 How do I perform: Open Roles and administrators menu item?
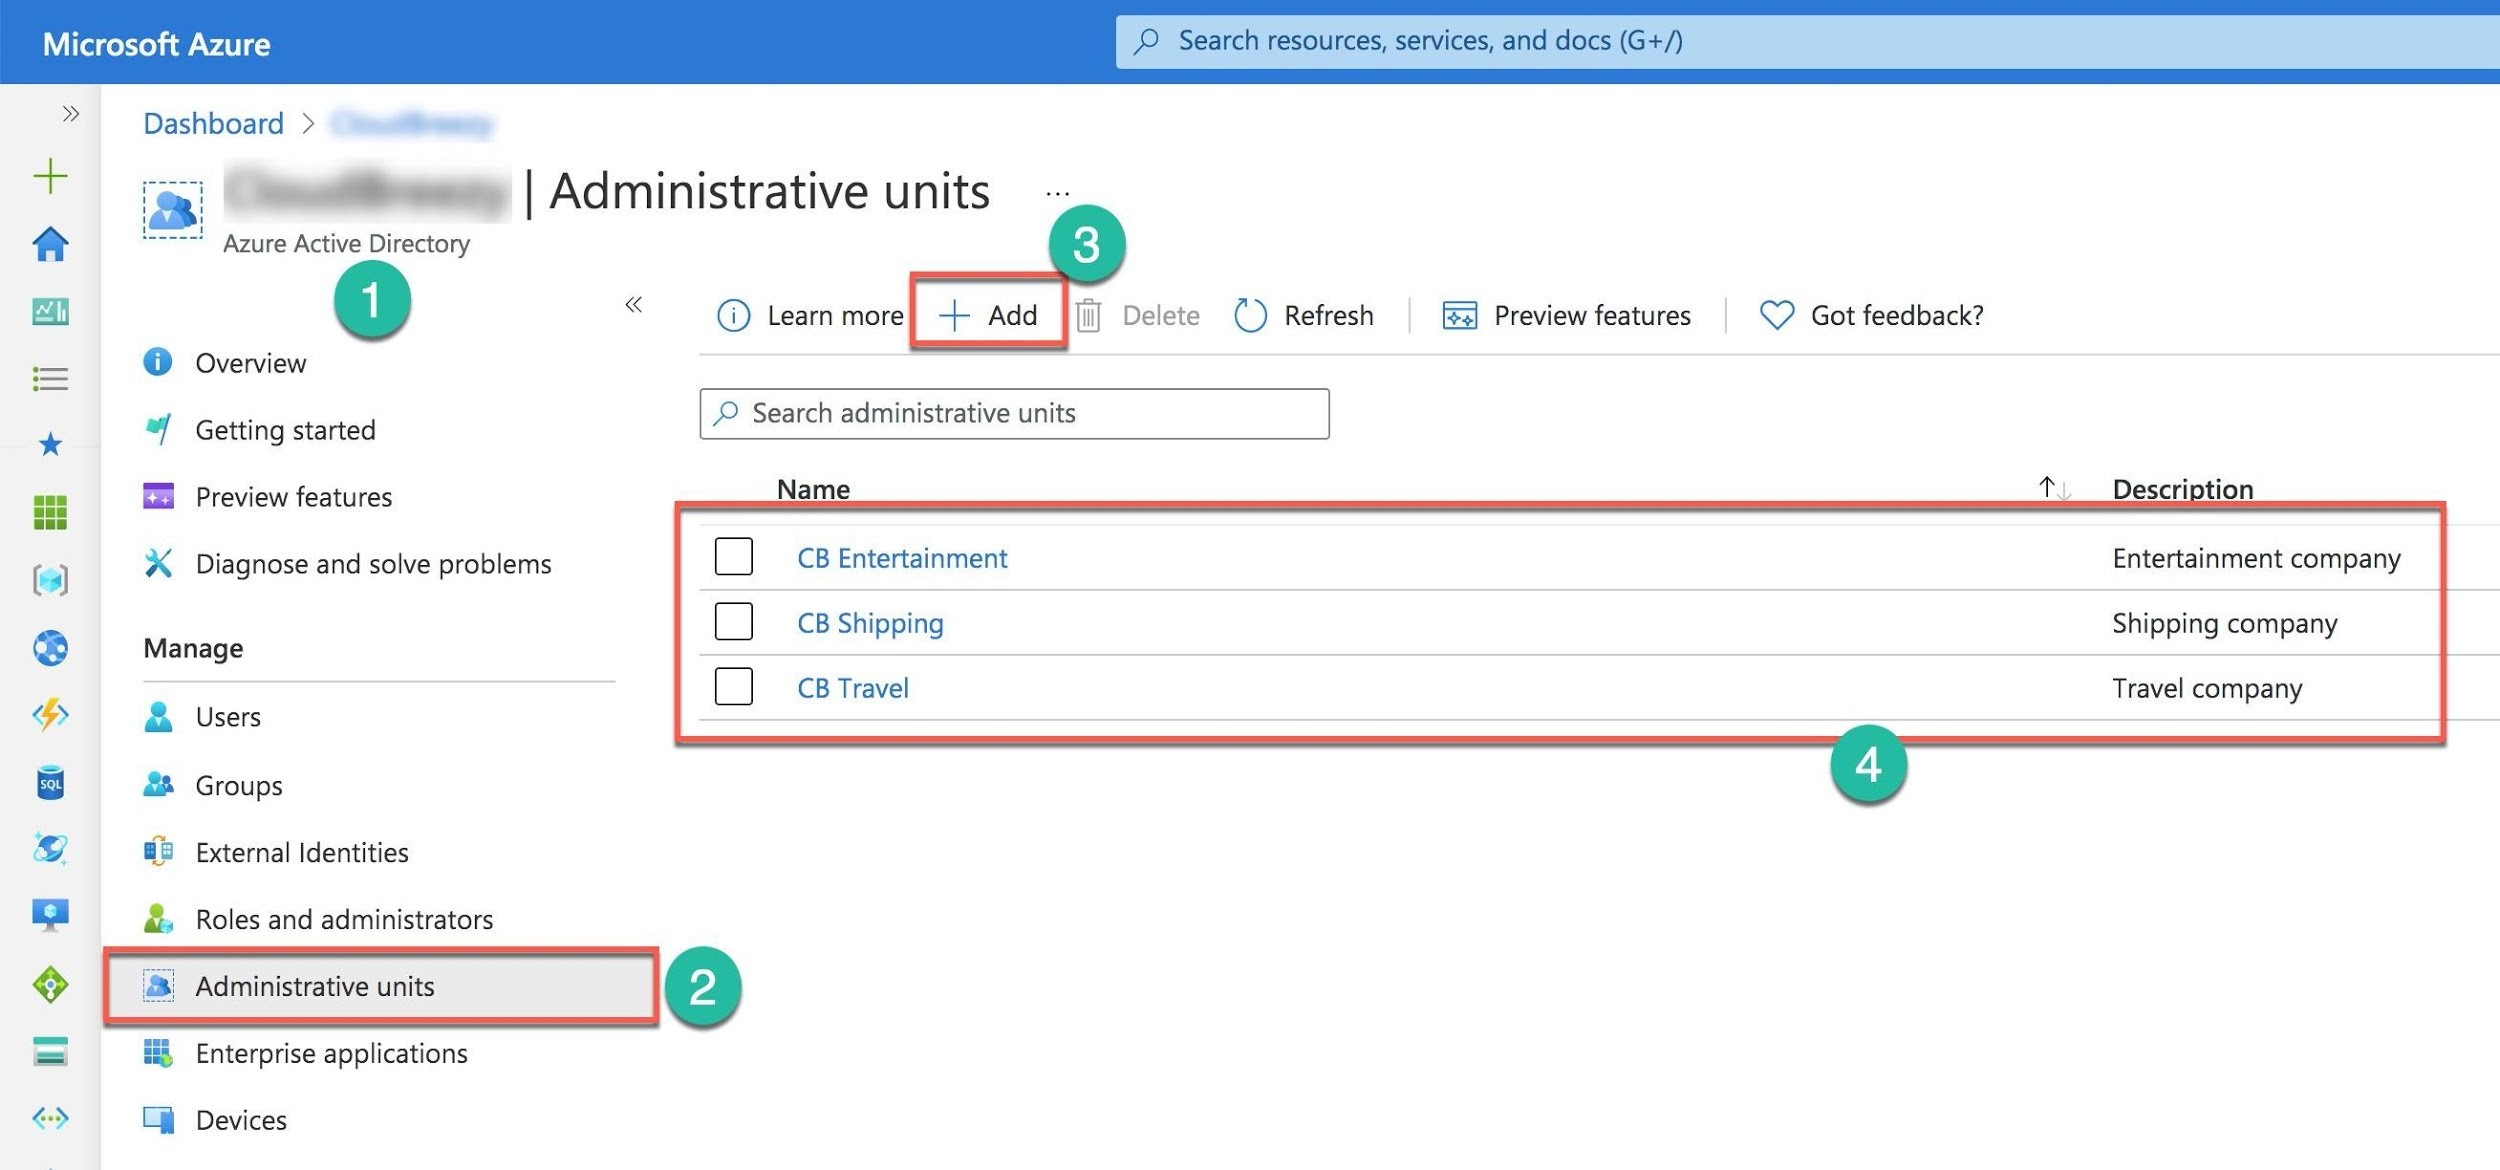click(x=344, y=919)
